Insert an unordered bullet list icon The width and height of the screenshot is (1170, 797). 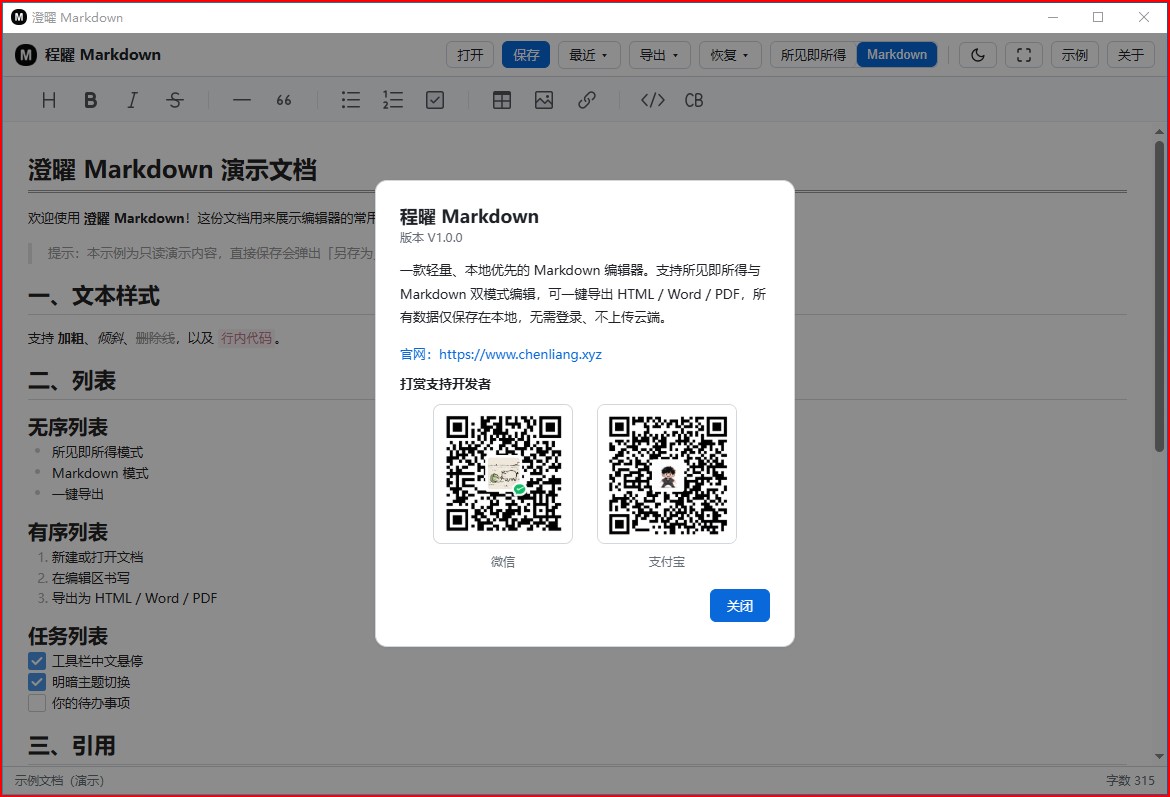coord(351,100)
